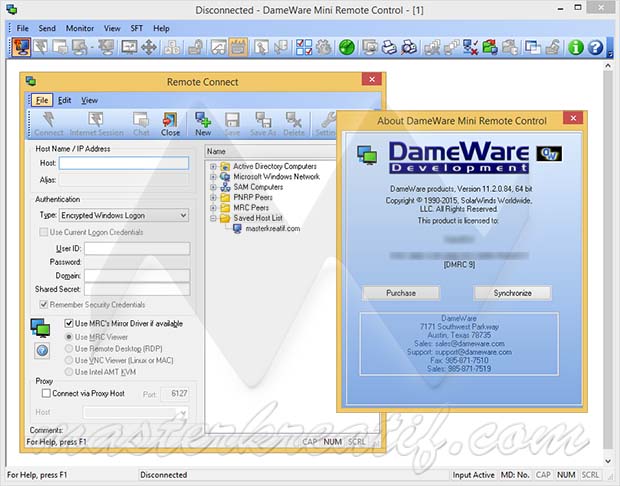This screenshot has width=620, height=486.
Task: Expand PNRP Peers node
Action: pyautogui.click(x=213, y=197)
